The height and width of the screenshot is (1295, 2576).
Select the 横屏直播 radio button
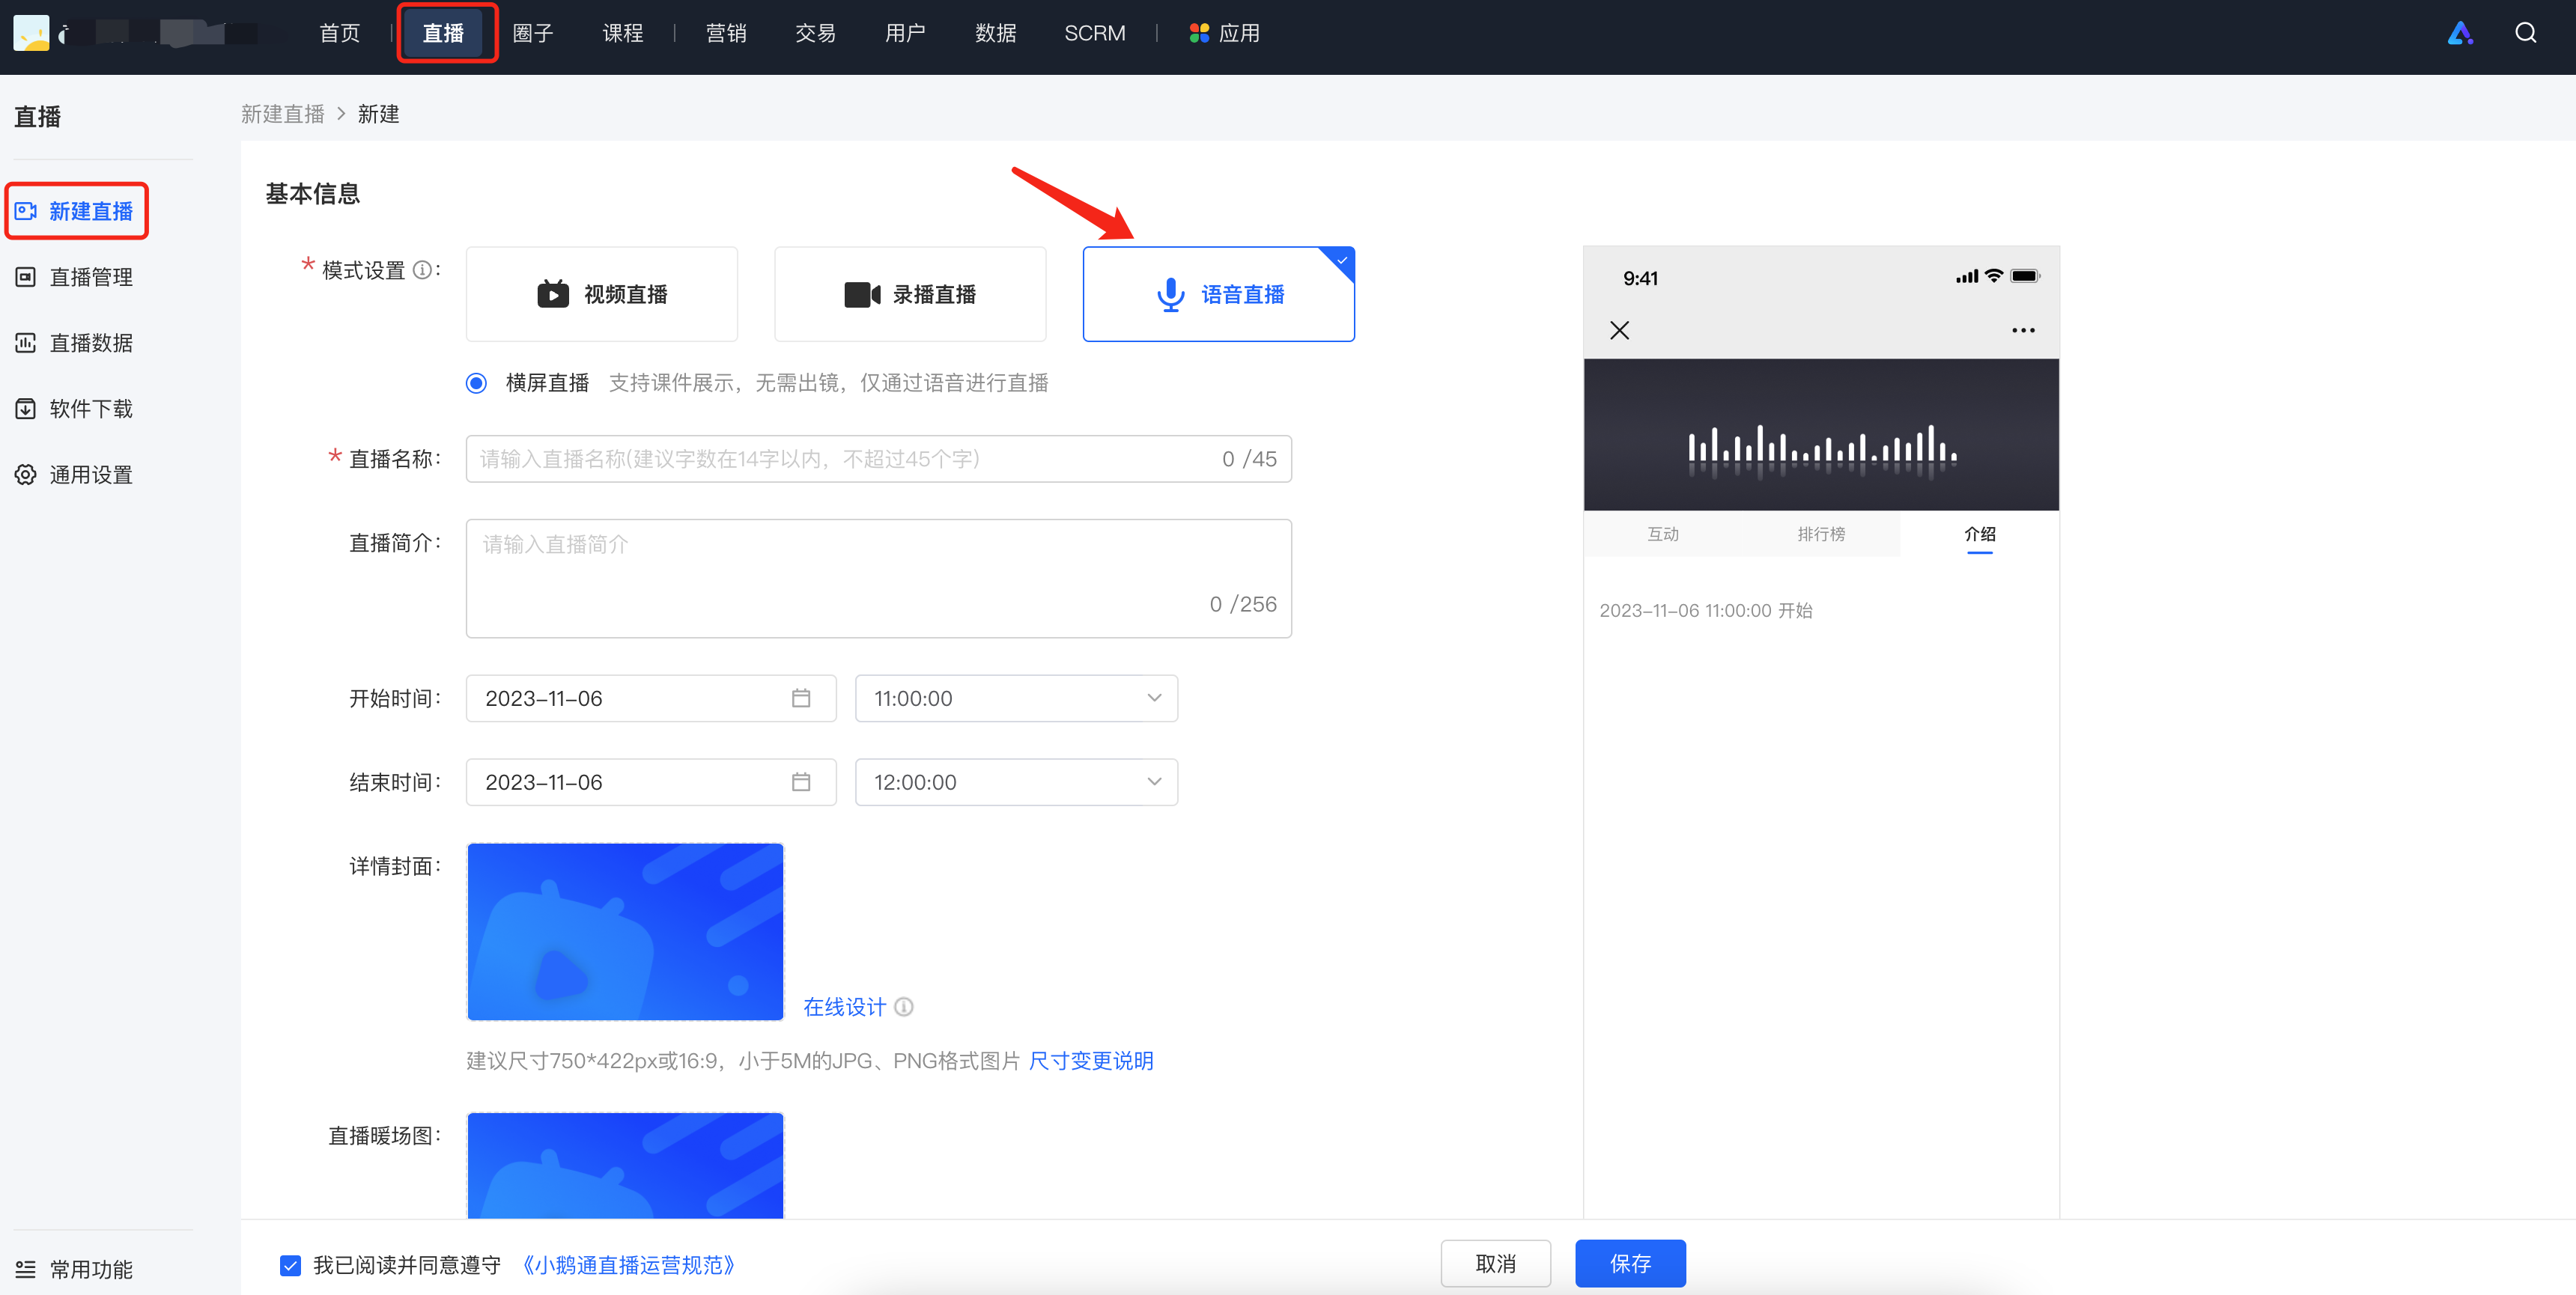point(477,383)
